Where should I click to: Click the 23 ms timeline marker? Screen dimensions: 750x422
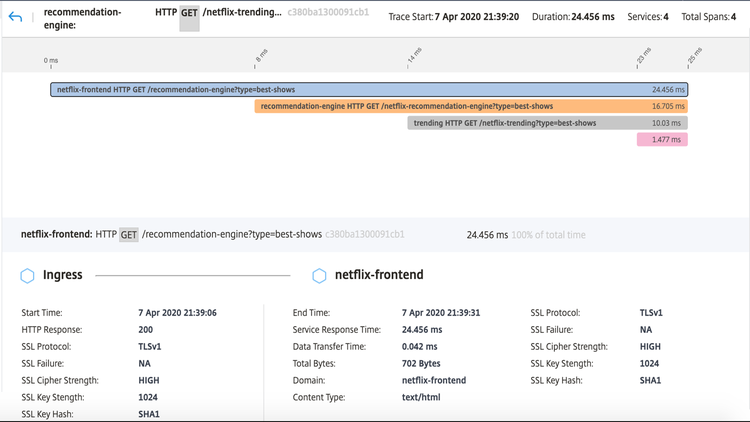click(x=644, y=56)
